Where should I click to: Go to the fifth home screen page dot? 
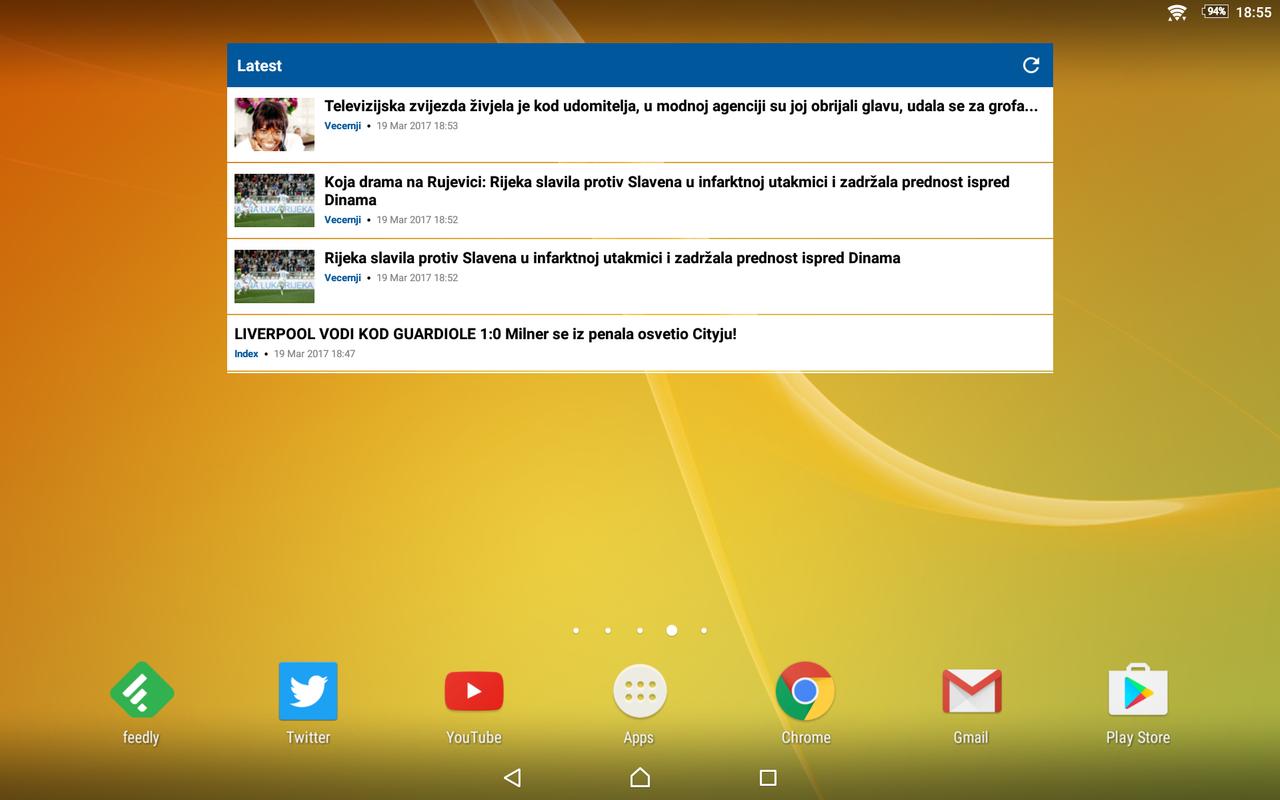click(704, 630)
